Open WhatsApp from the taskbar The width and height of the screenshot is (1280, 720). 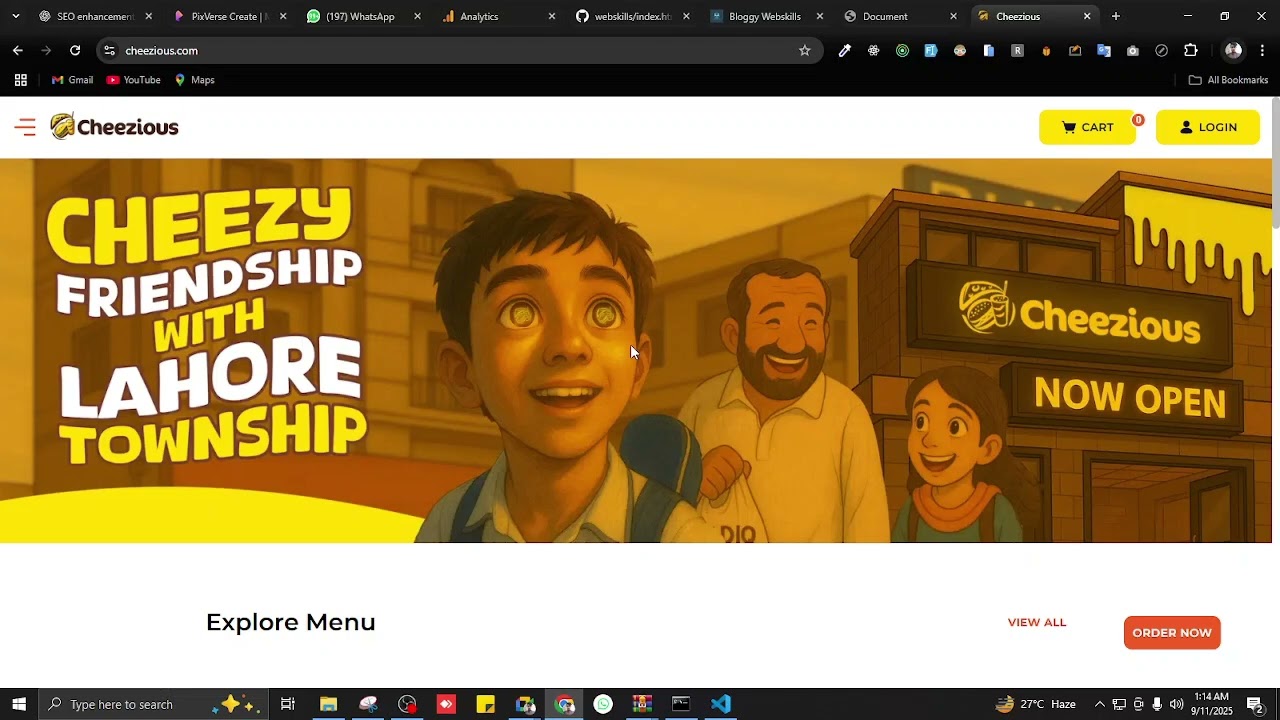[603, 704]
